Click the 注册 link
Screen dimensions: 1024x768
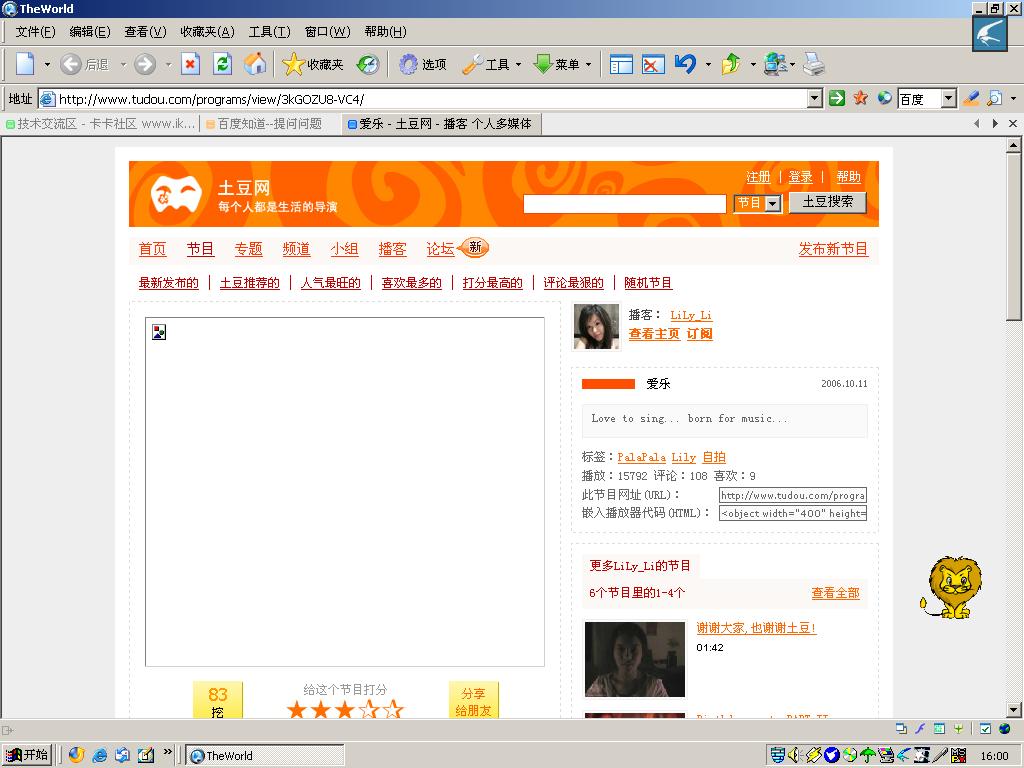click(758, 176)
